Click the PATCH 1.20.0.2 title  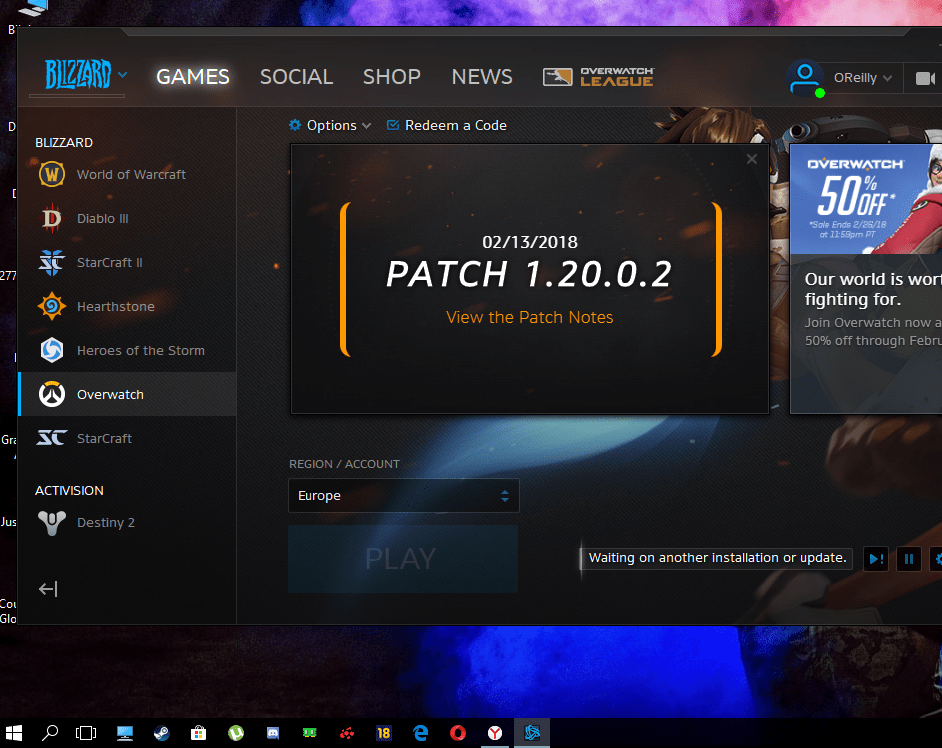(x=529, y=274)
